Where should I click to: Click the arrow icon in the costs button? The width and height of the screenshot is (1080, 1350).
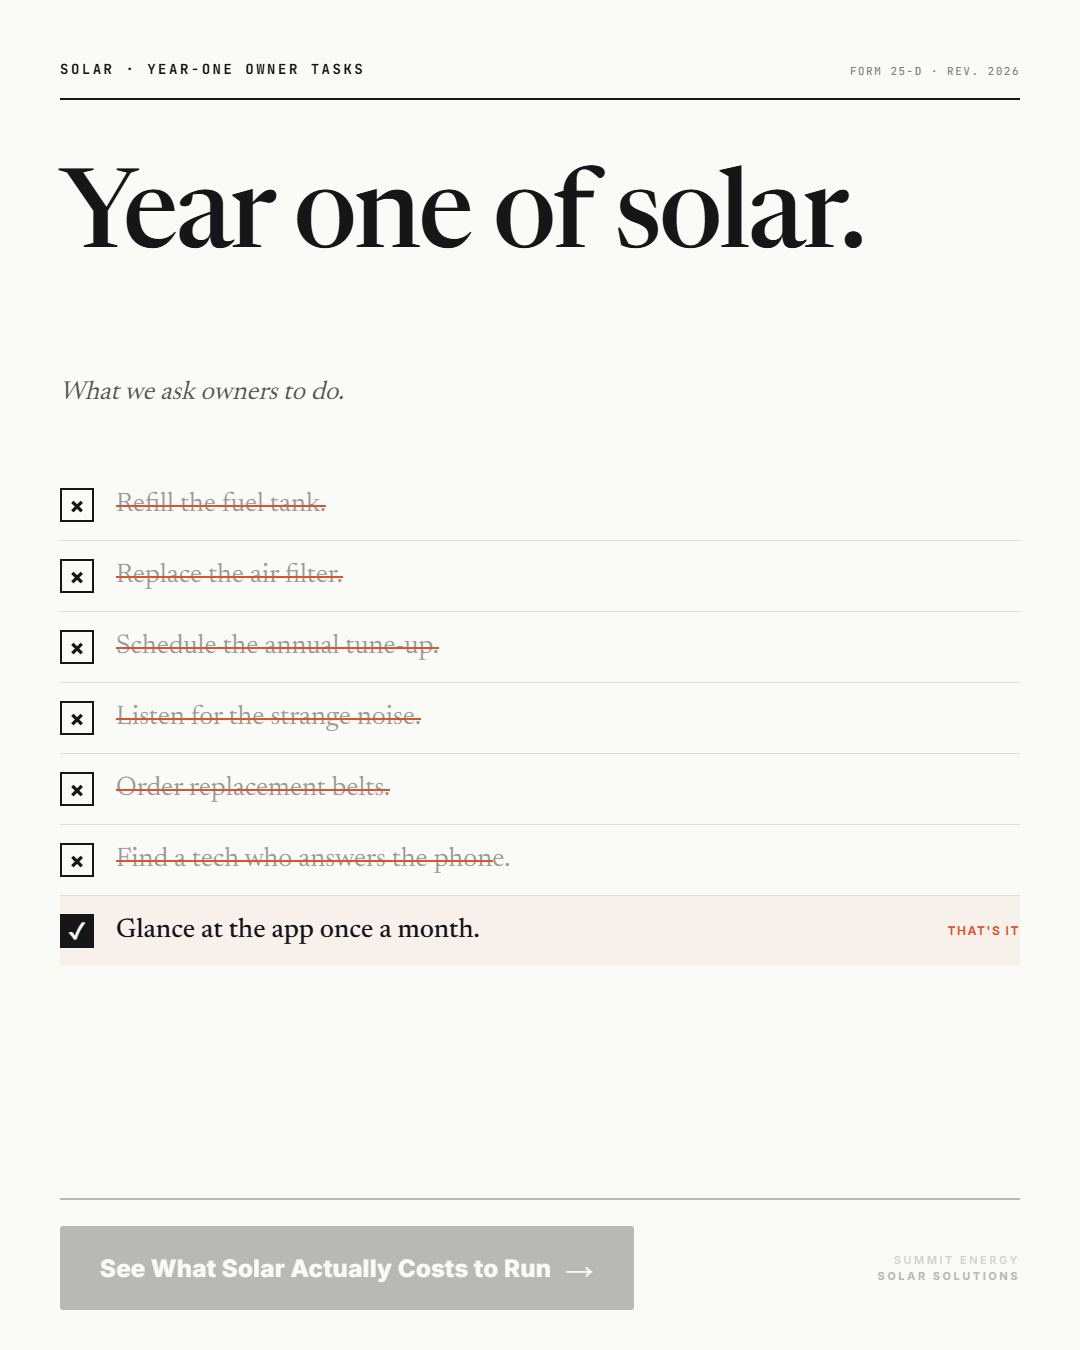tap(580, 1271)
